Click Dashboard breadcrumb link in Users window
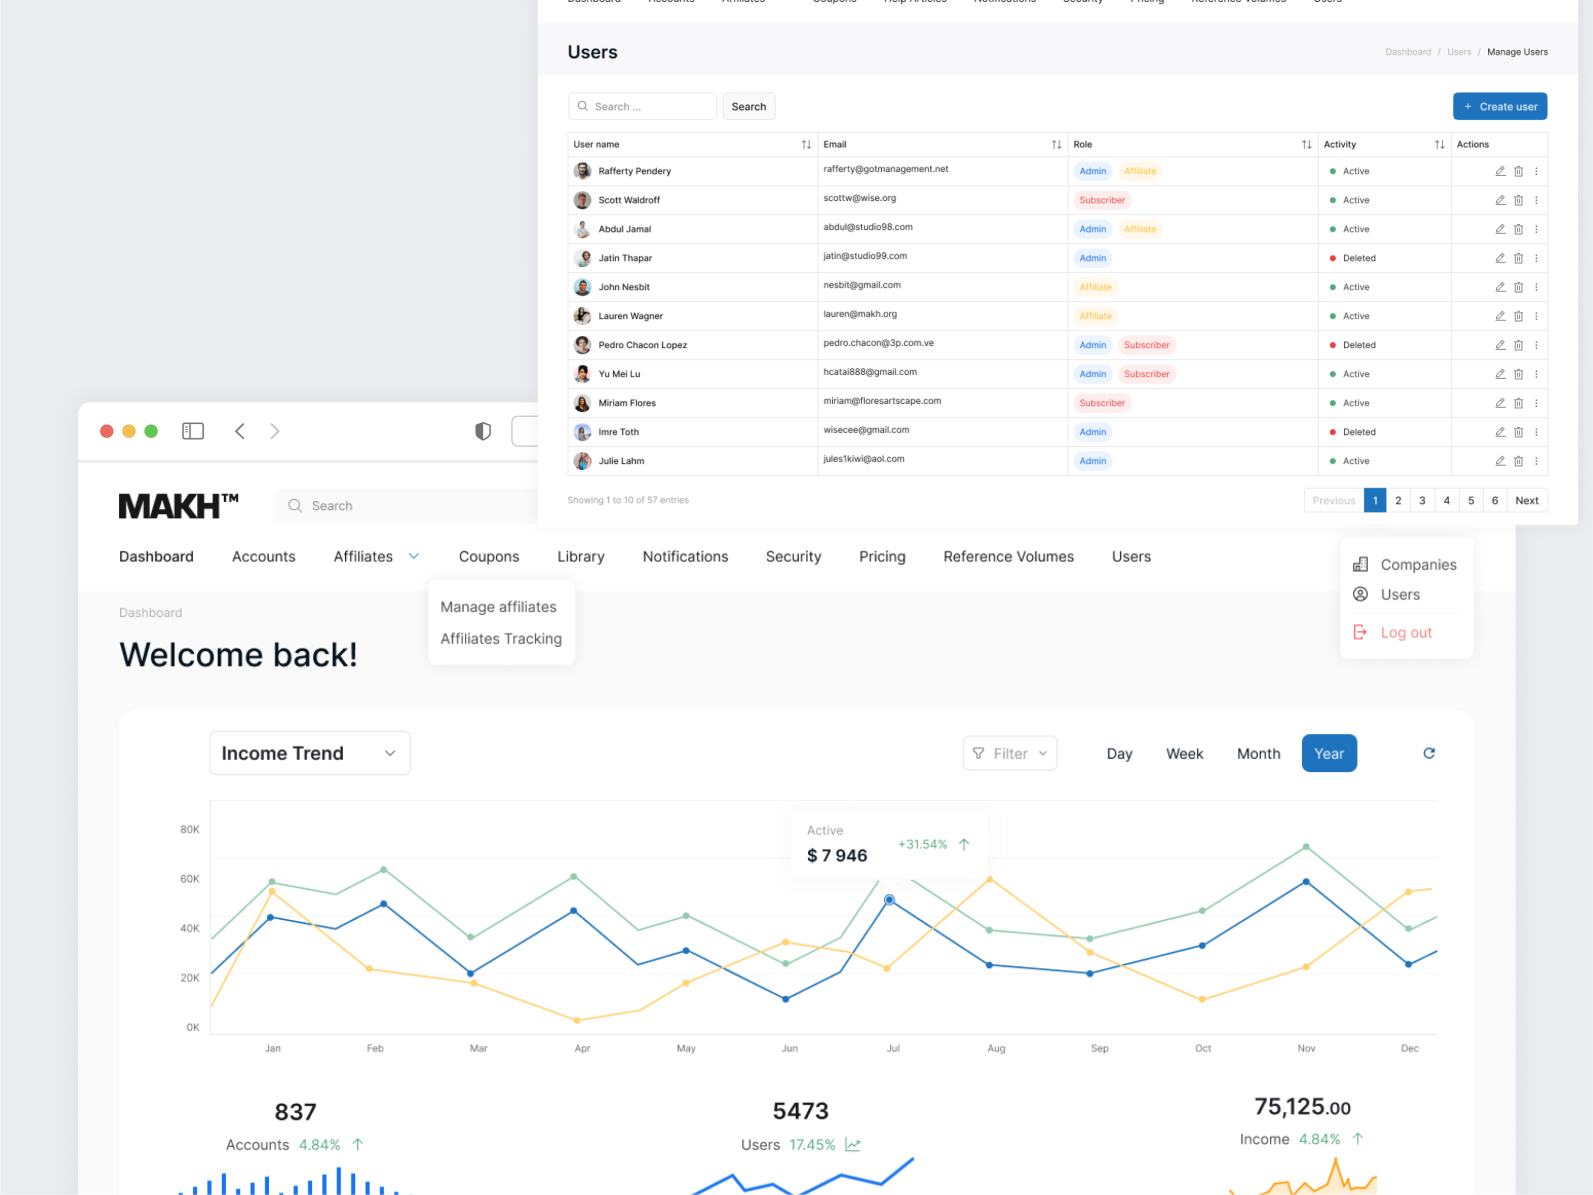The width and height of the screenshot is (1593, 1195). (1408, 52)
